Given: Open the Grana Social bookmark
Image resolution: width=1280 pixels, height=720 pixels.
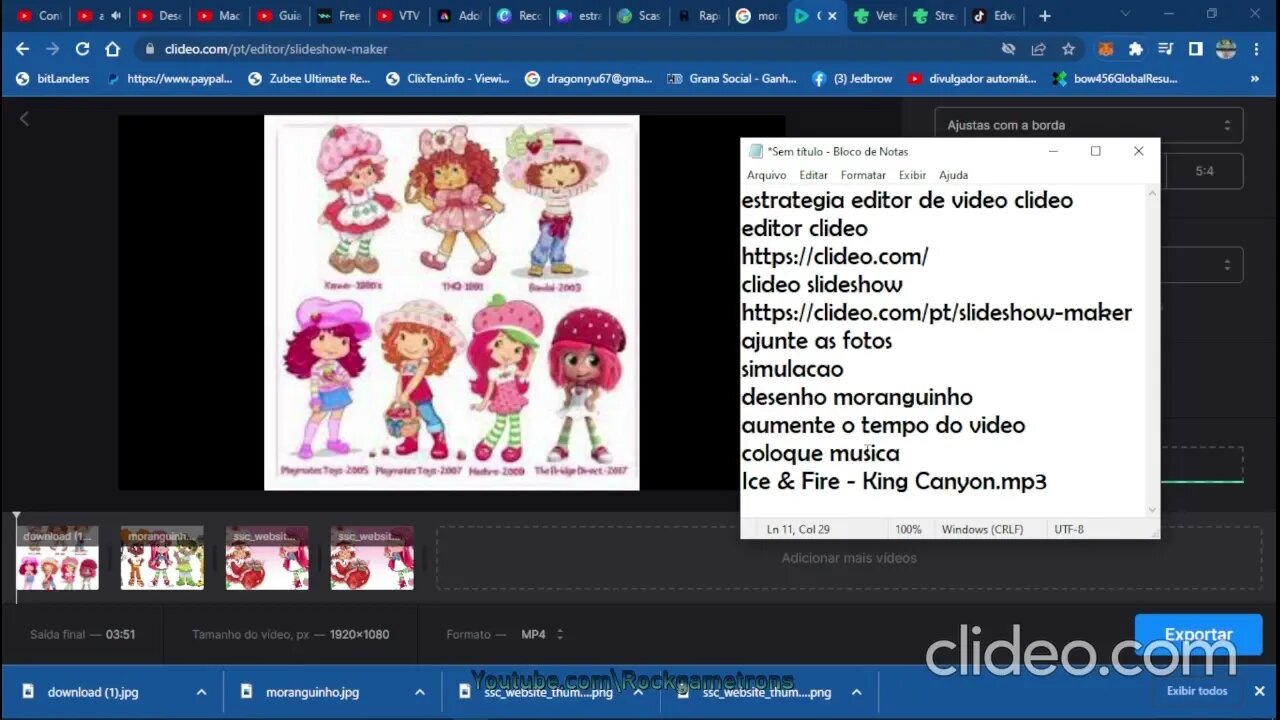Looking at the screenshot, I should pyautogui.click(x=731, y=78).
